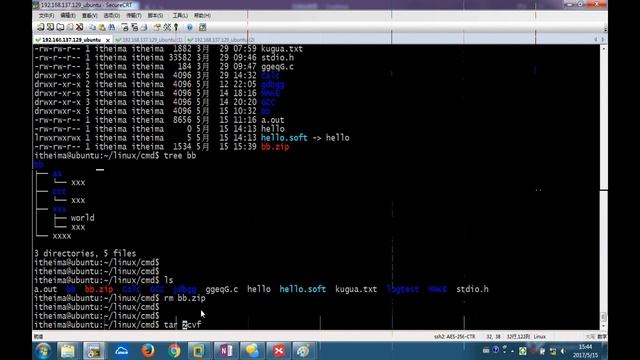This screenshot has height=360, width=640.
Task: Open Google Chrome from the taskbar
Action: (174, 351)
